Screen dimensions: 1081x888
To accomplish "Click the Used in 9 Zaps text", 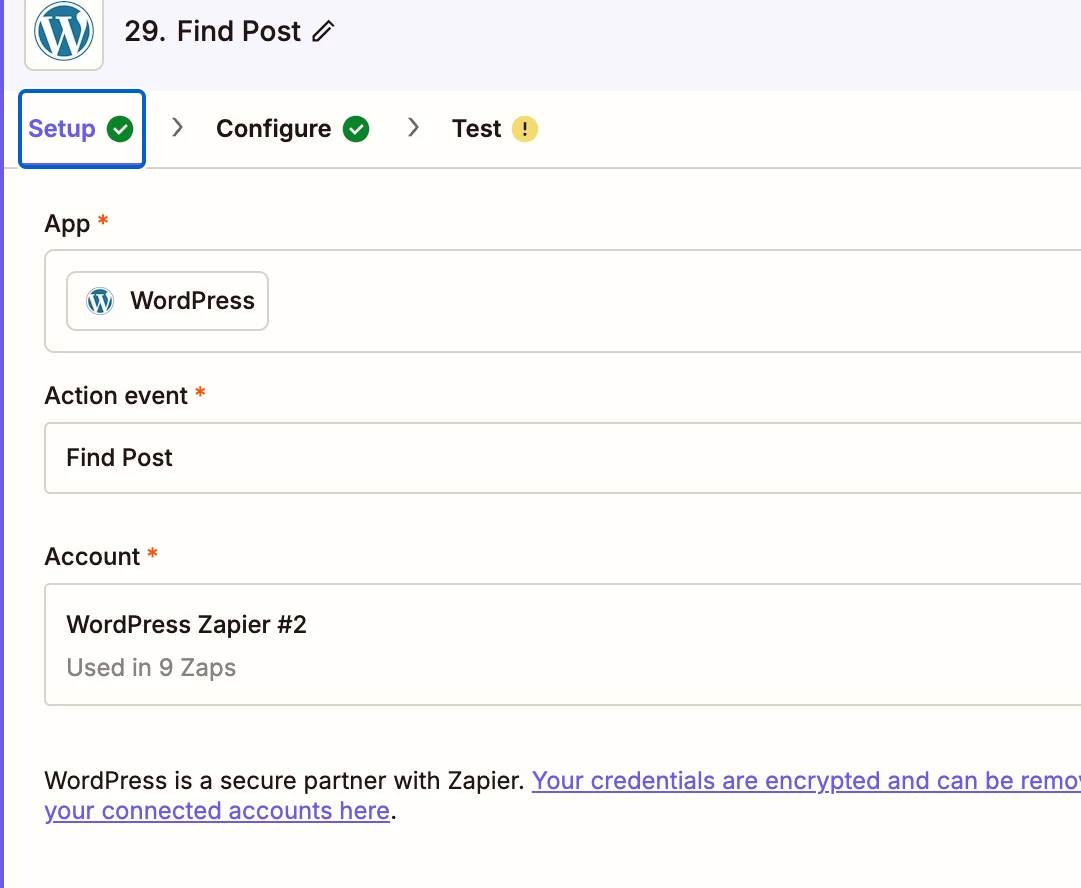I will (151, 667).
